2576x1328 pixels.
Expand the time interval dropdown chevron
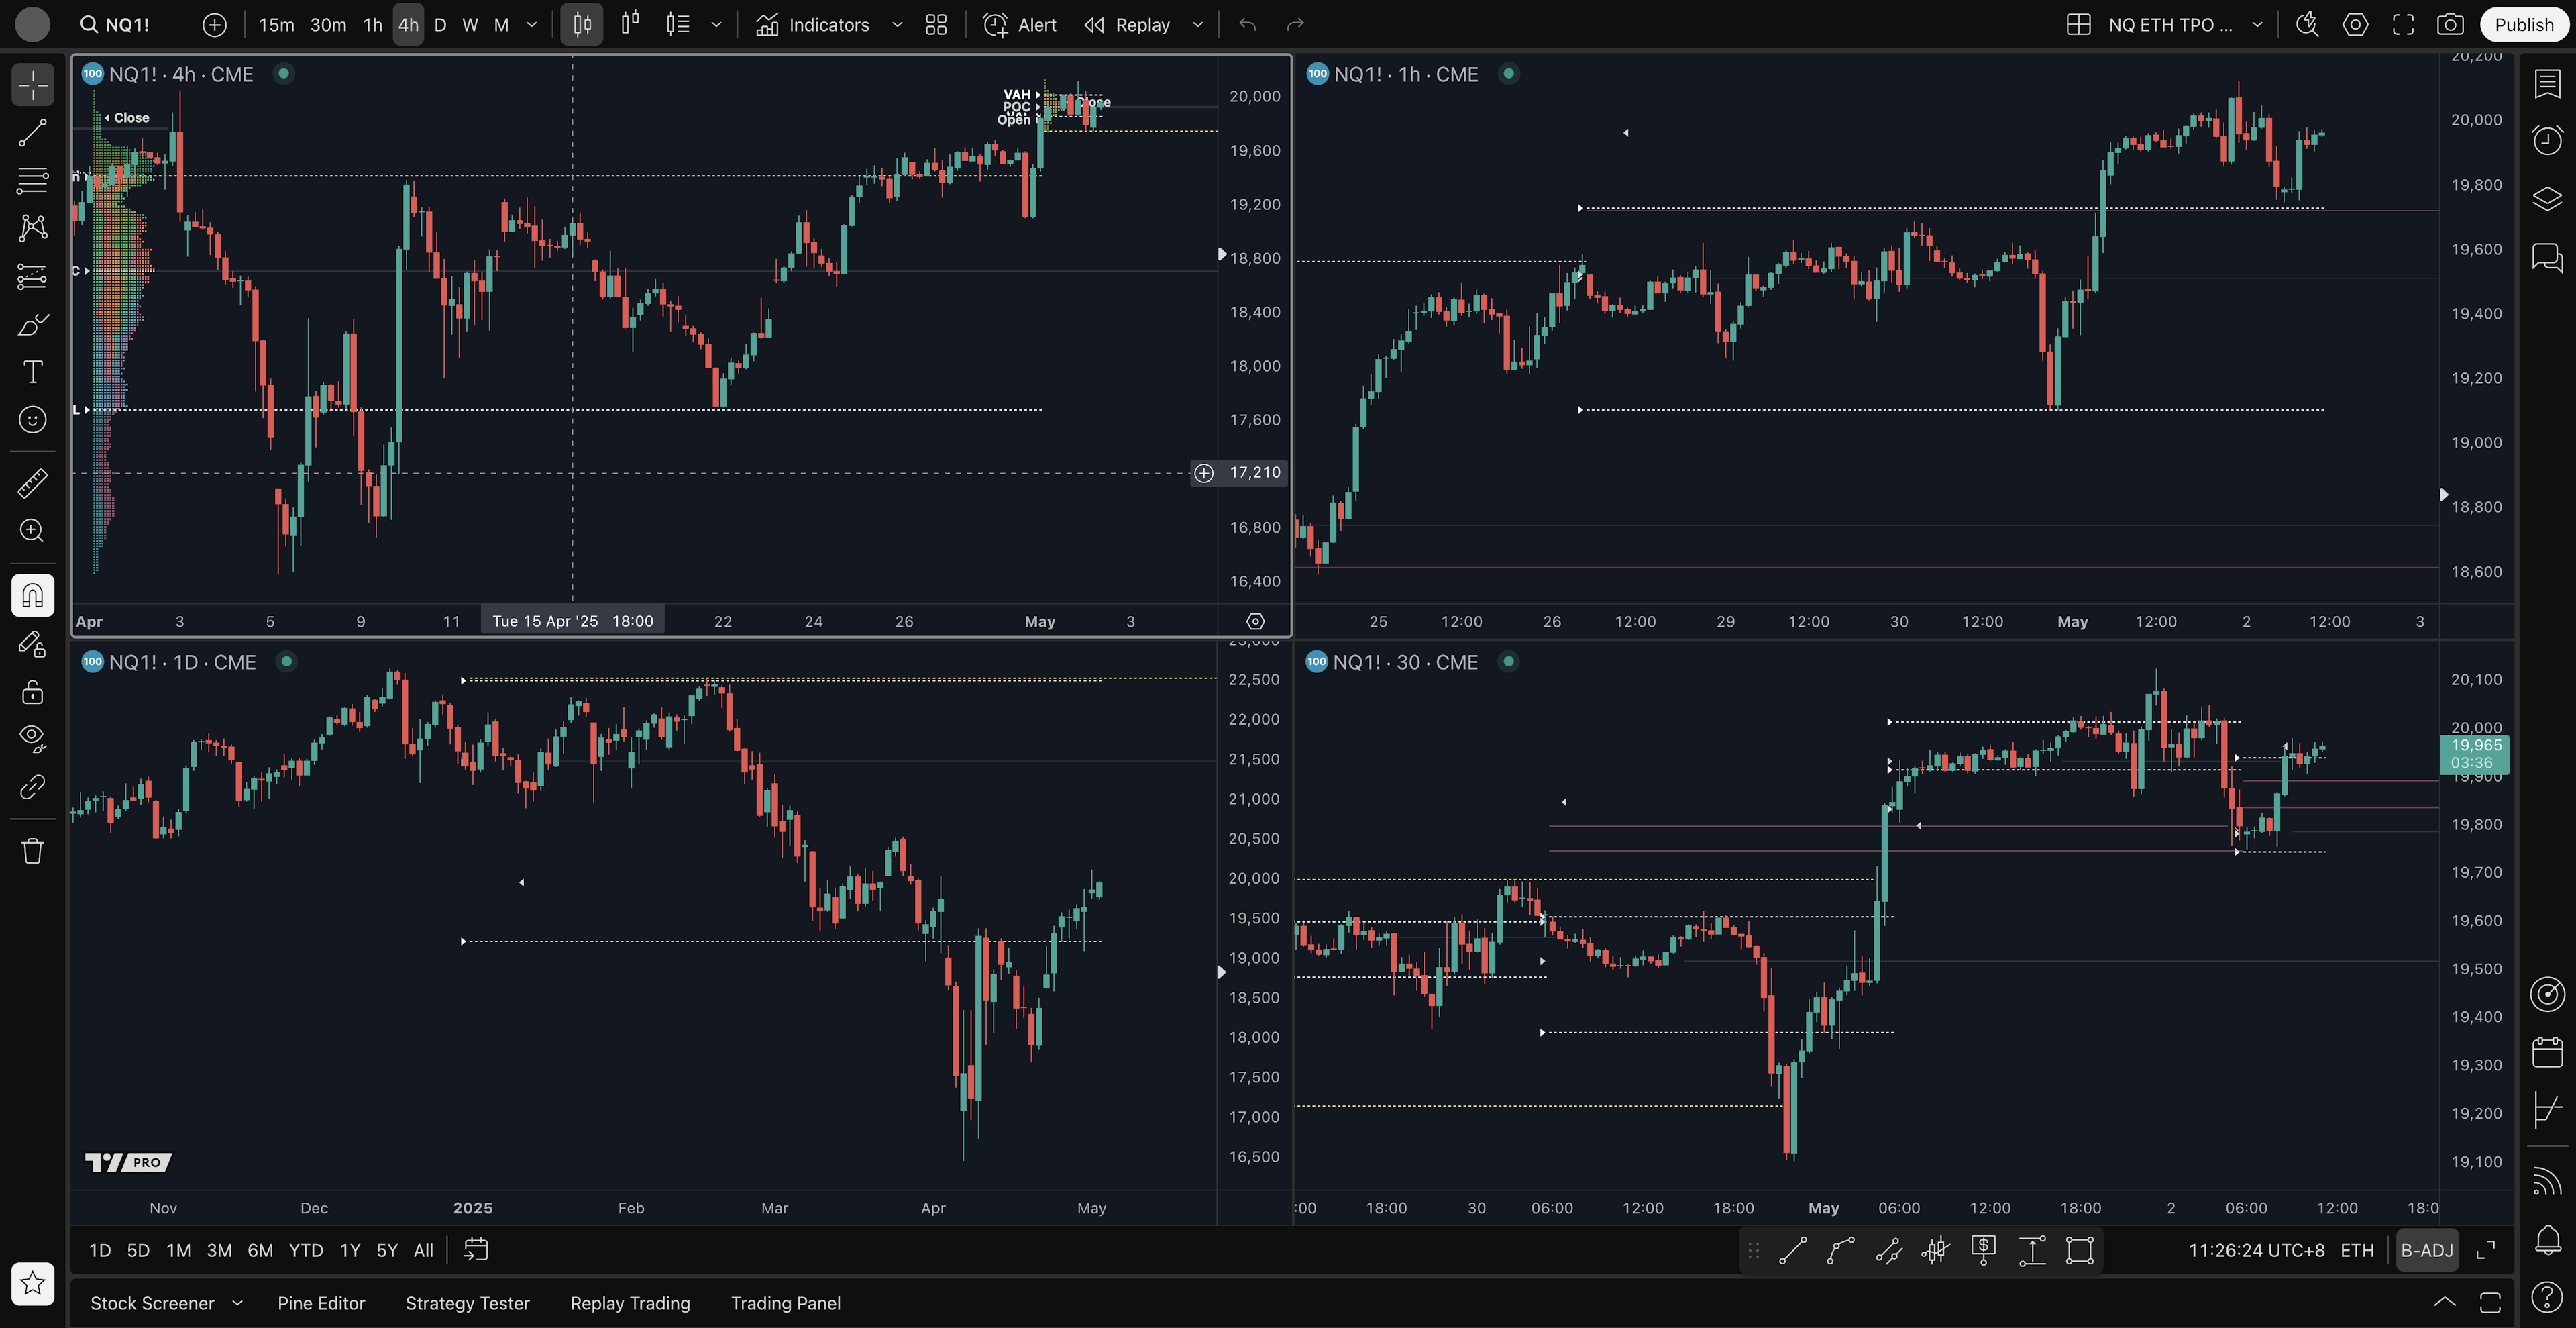(x=532, y=25)
